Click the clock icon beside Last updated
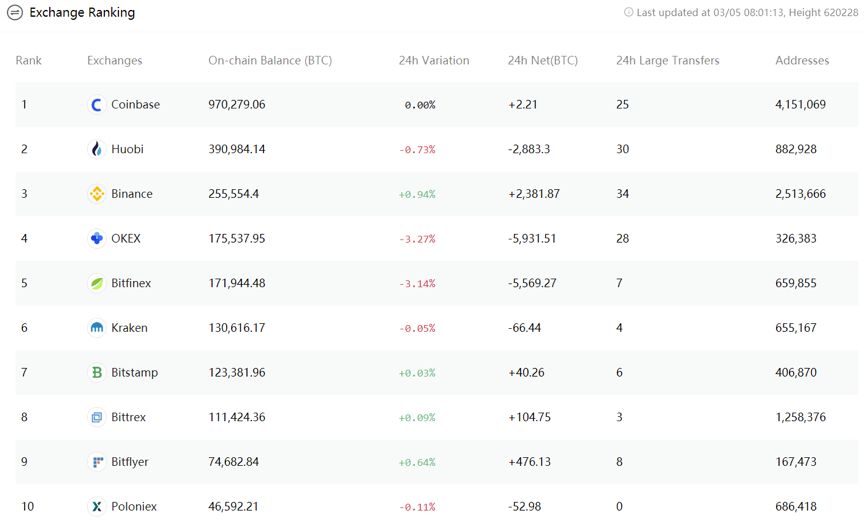 (x=628, y=12)
